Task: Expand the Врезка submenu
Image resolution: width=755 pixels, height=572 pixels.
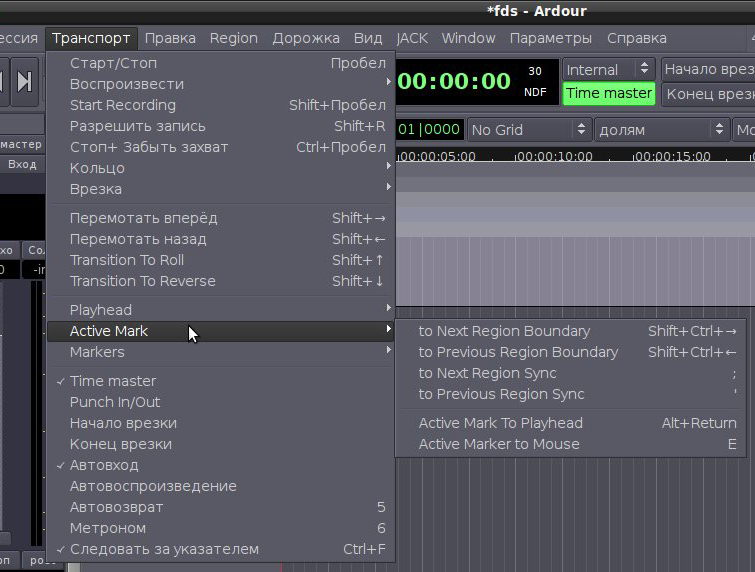Action: coord(221,189)
